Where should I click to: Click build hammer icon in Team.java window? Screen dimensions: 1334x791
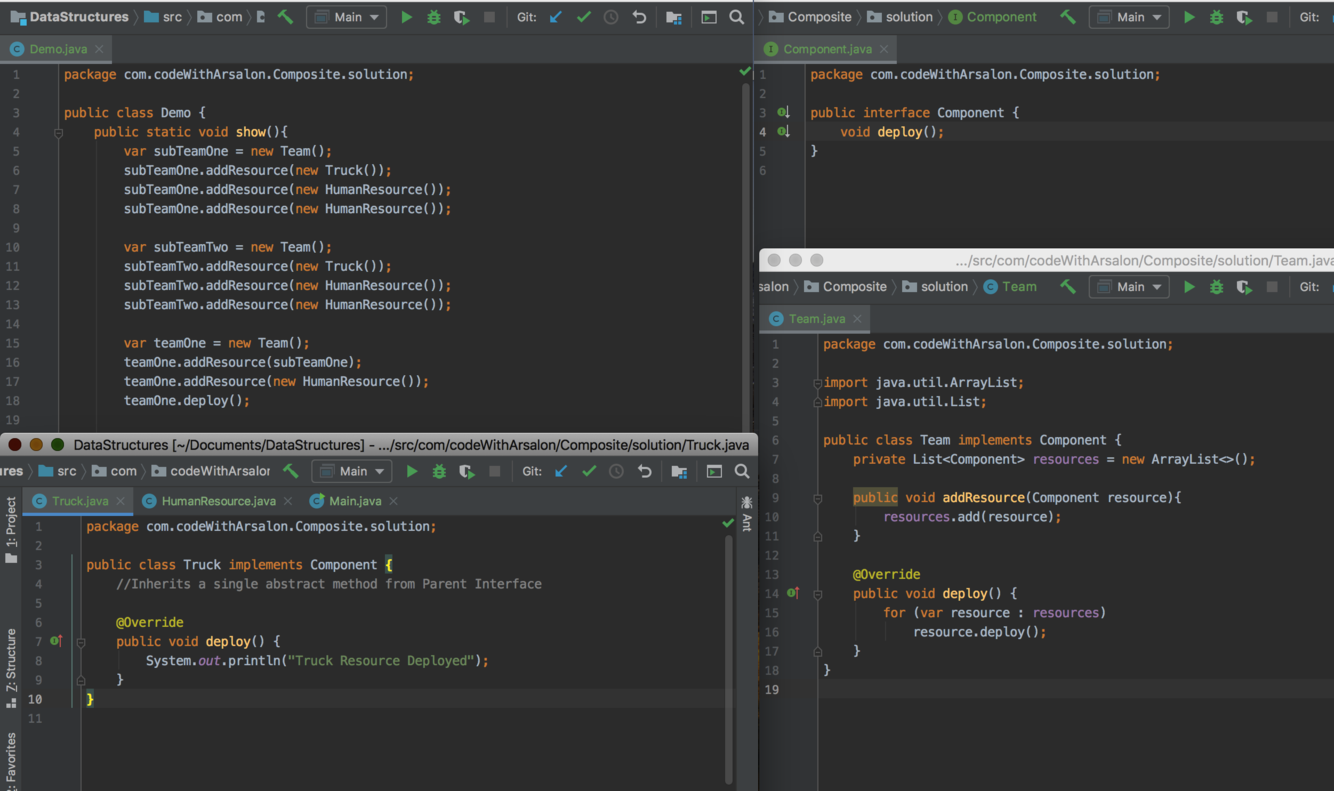pyautogui.click(x=1068, y=287)
